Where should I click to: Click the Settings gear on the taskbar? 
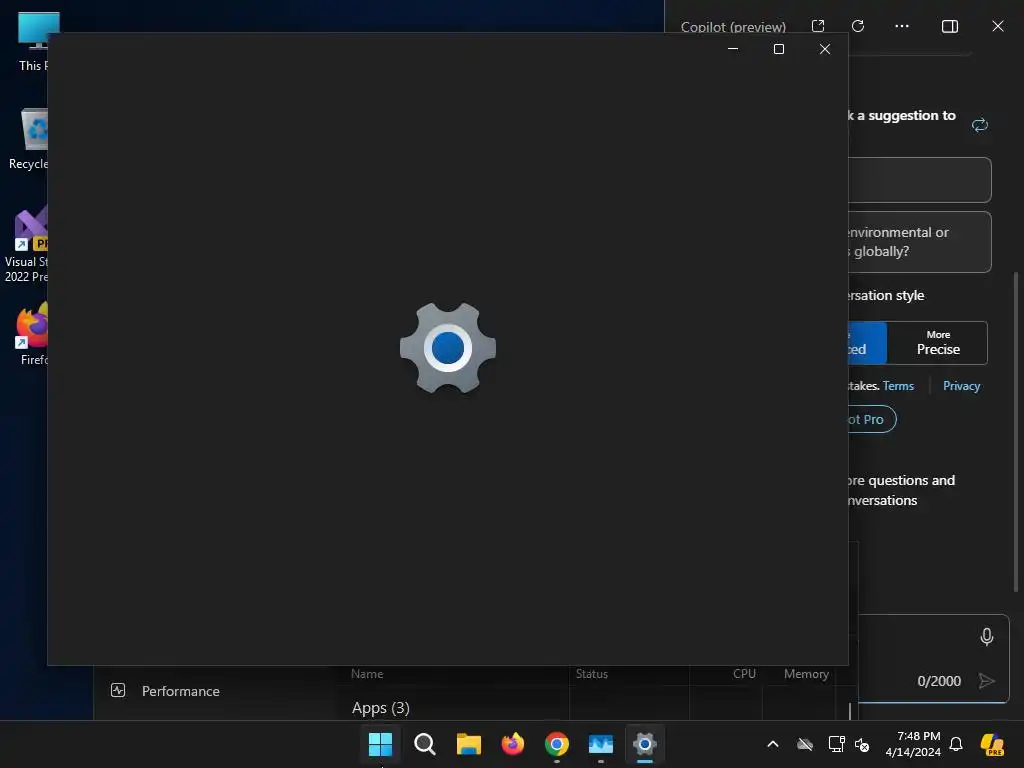645,744
